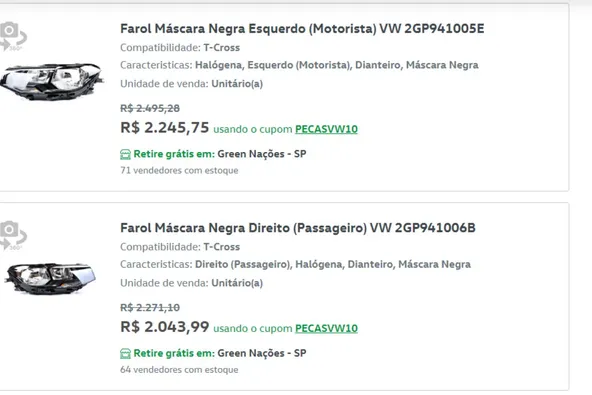Click the PECASVW10 coupon link in the second listing
The image size is (592, 395).
click(326, 329)
